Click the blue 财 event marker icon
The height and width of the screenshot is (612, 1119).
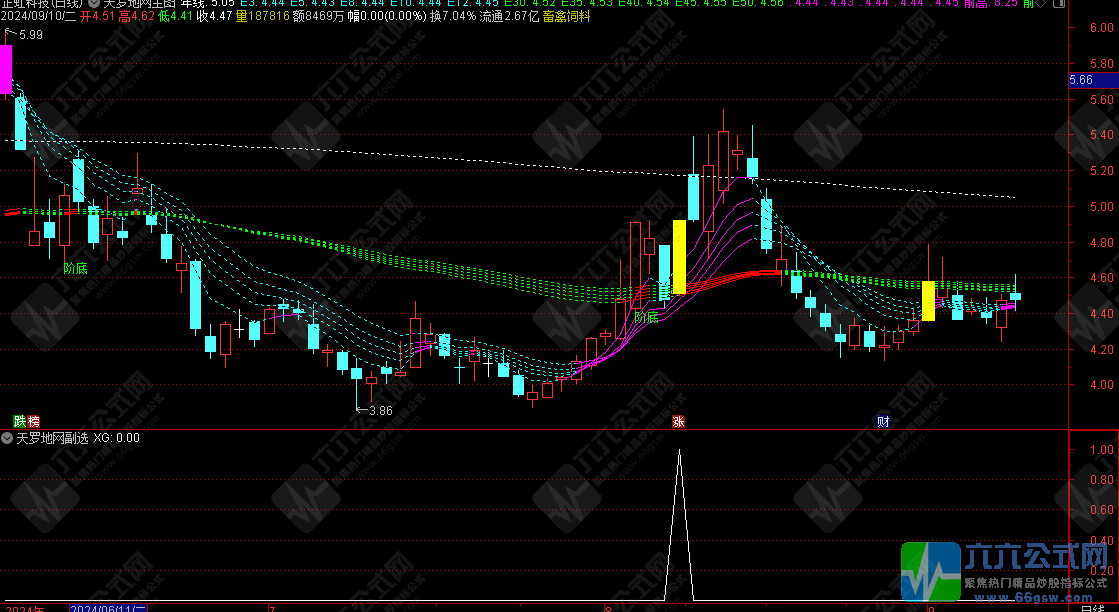pos(883,422)
